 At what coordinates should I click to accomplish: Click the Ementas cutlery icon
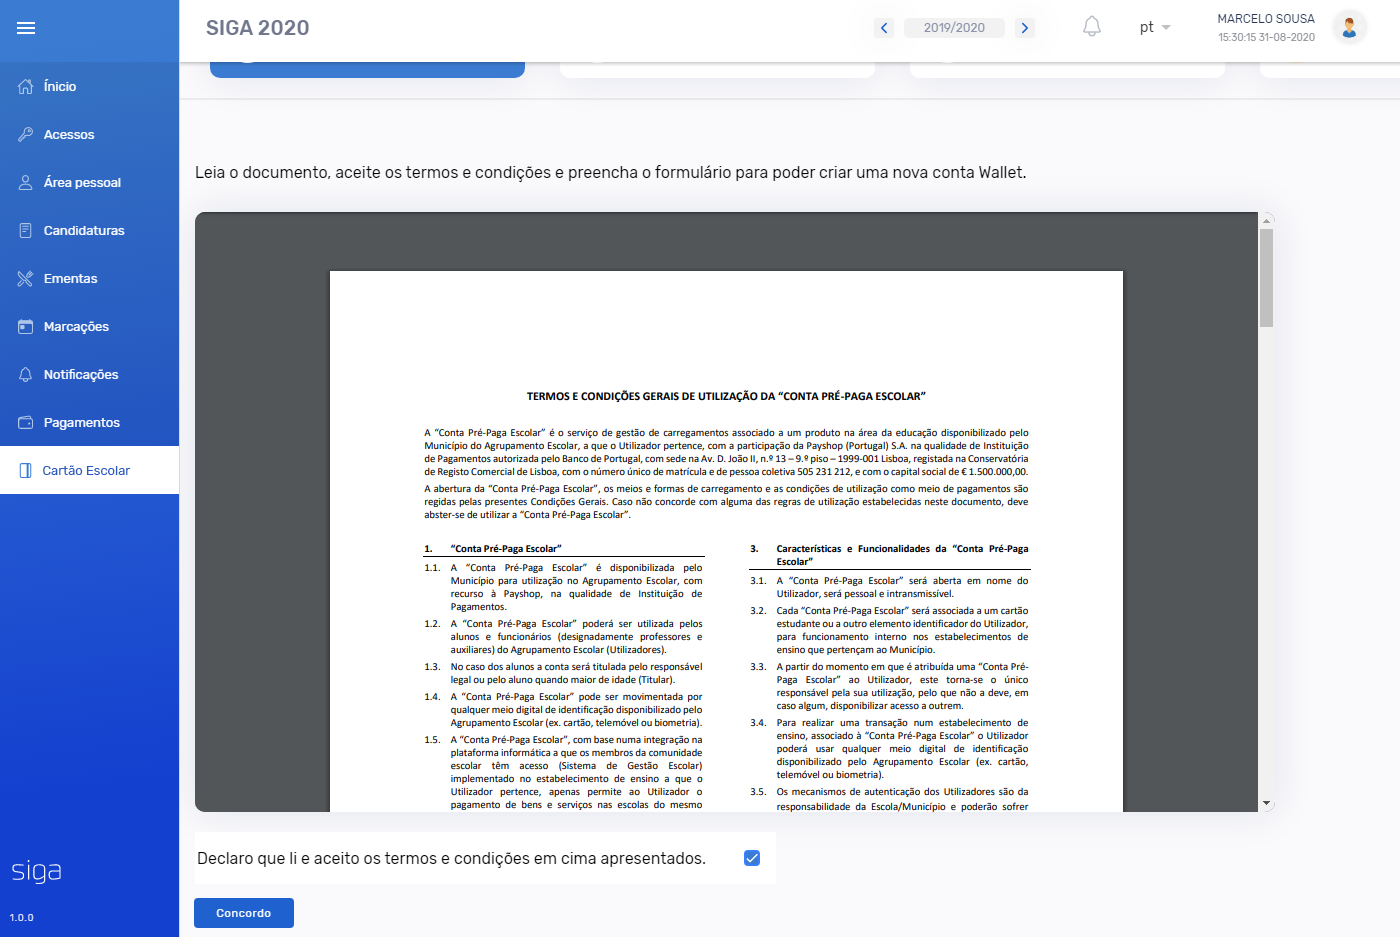(26, 279)
